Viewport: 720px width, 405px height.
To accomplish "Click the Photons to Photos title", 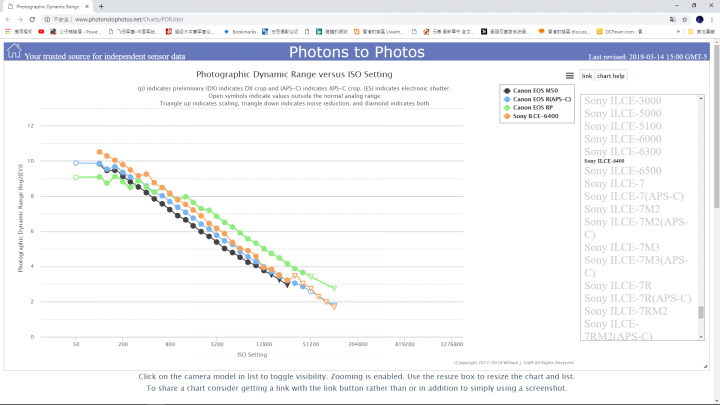I will pyautogui.click(x=357, y=52).
